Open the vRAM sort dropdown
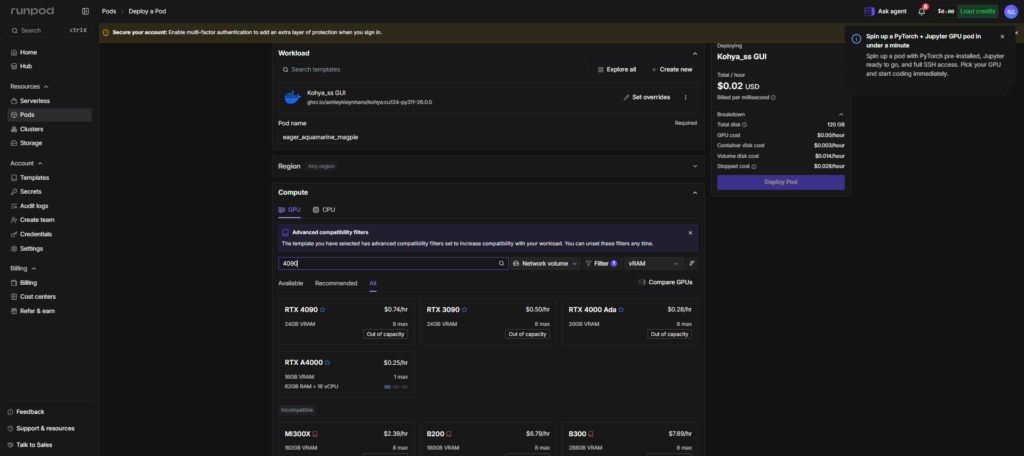The height and width of the screenshot is (456, 1024). pos(654,263)
